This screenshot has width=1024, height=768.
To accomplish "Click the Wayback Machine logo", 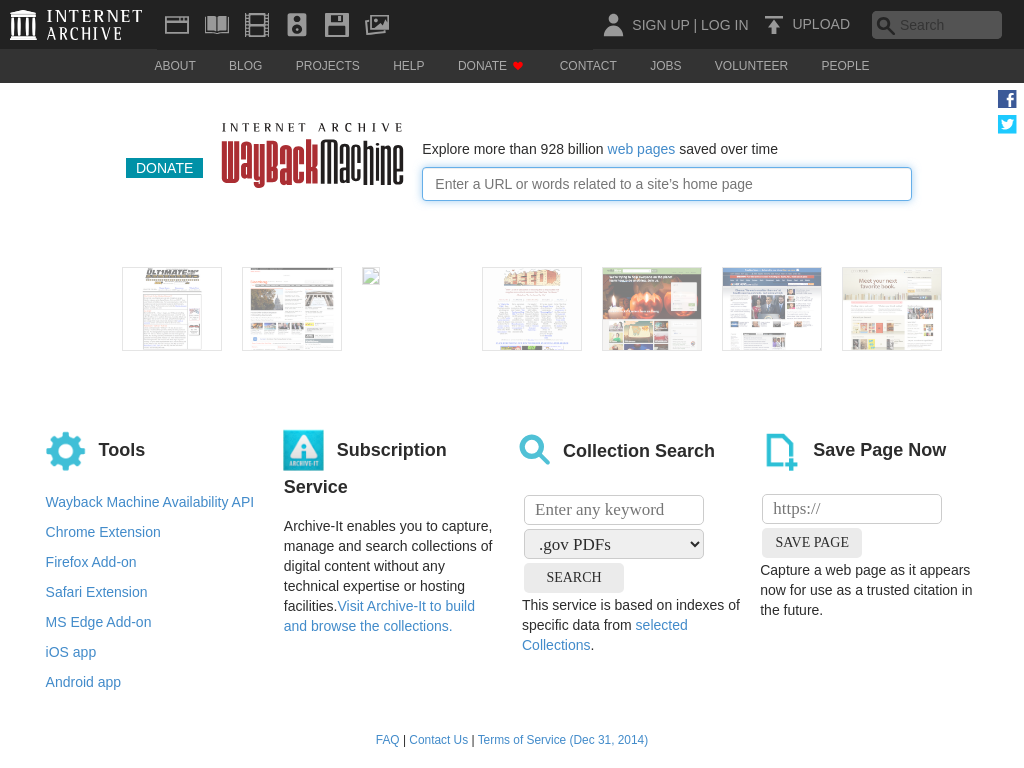I will (x=312, y=155).
